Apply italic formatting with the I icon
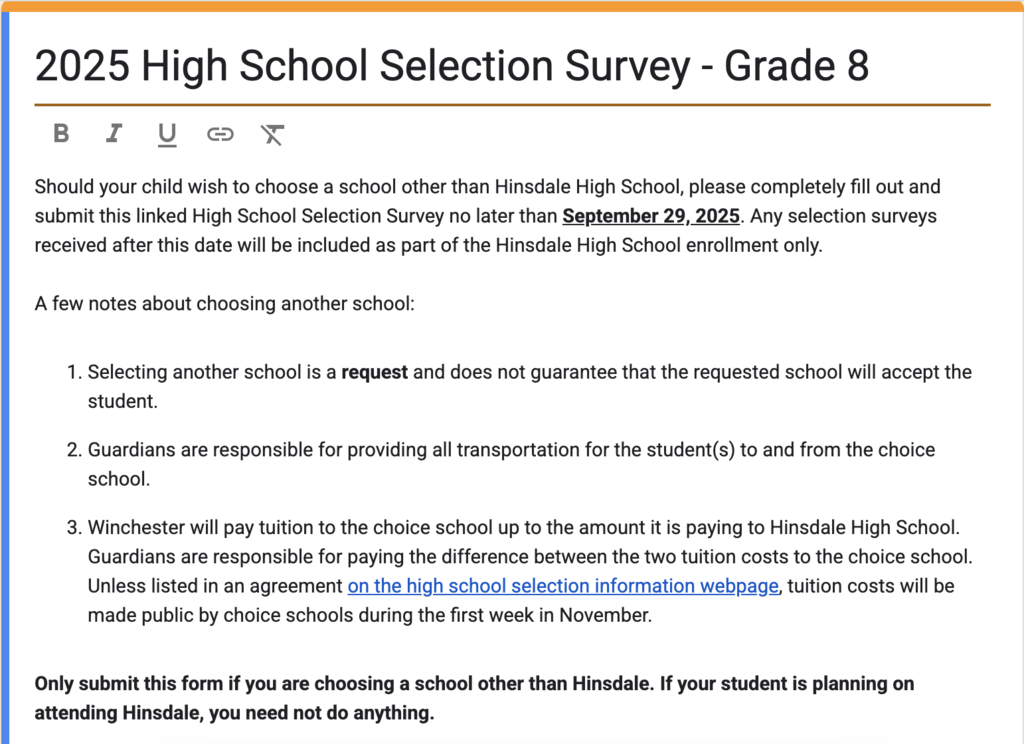Screen dimensions: 1024x744 [113, 134]
